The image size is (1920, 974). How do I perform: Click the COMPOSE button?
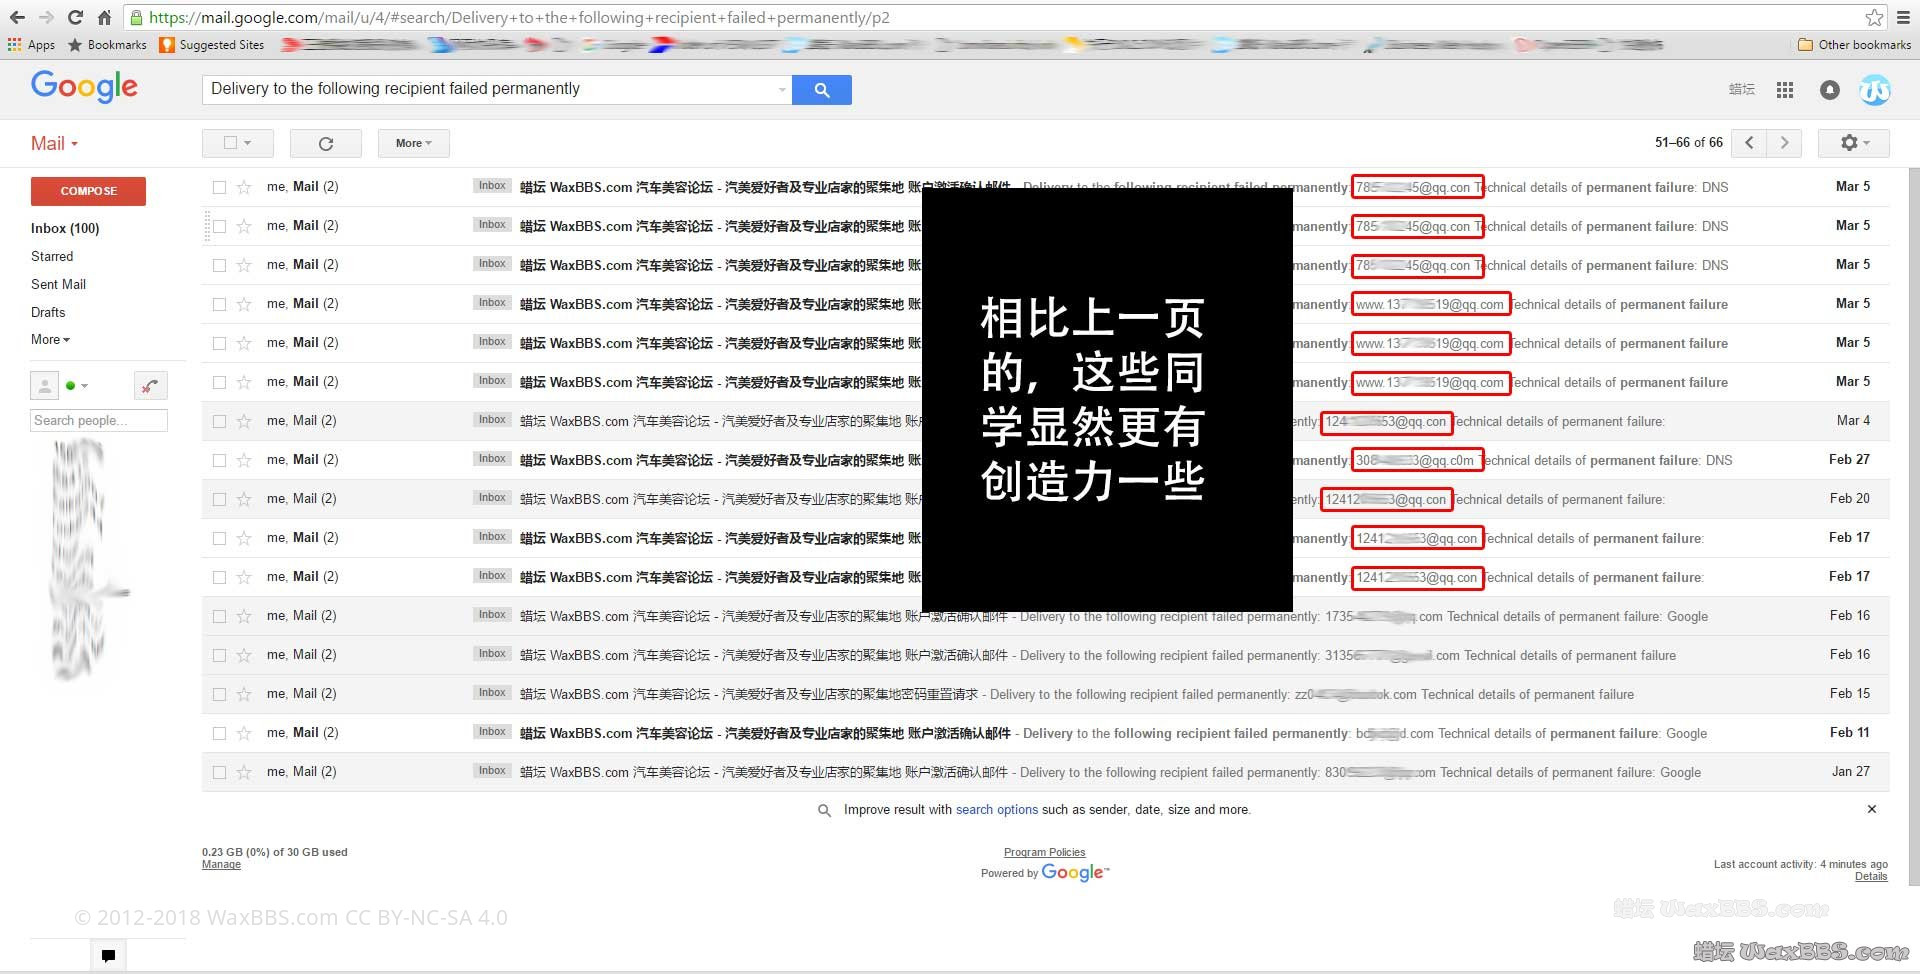[88, 191]
